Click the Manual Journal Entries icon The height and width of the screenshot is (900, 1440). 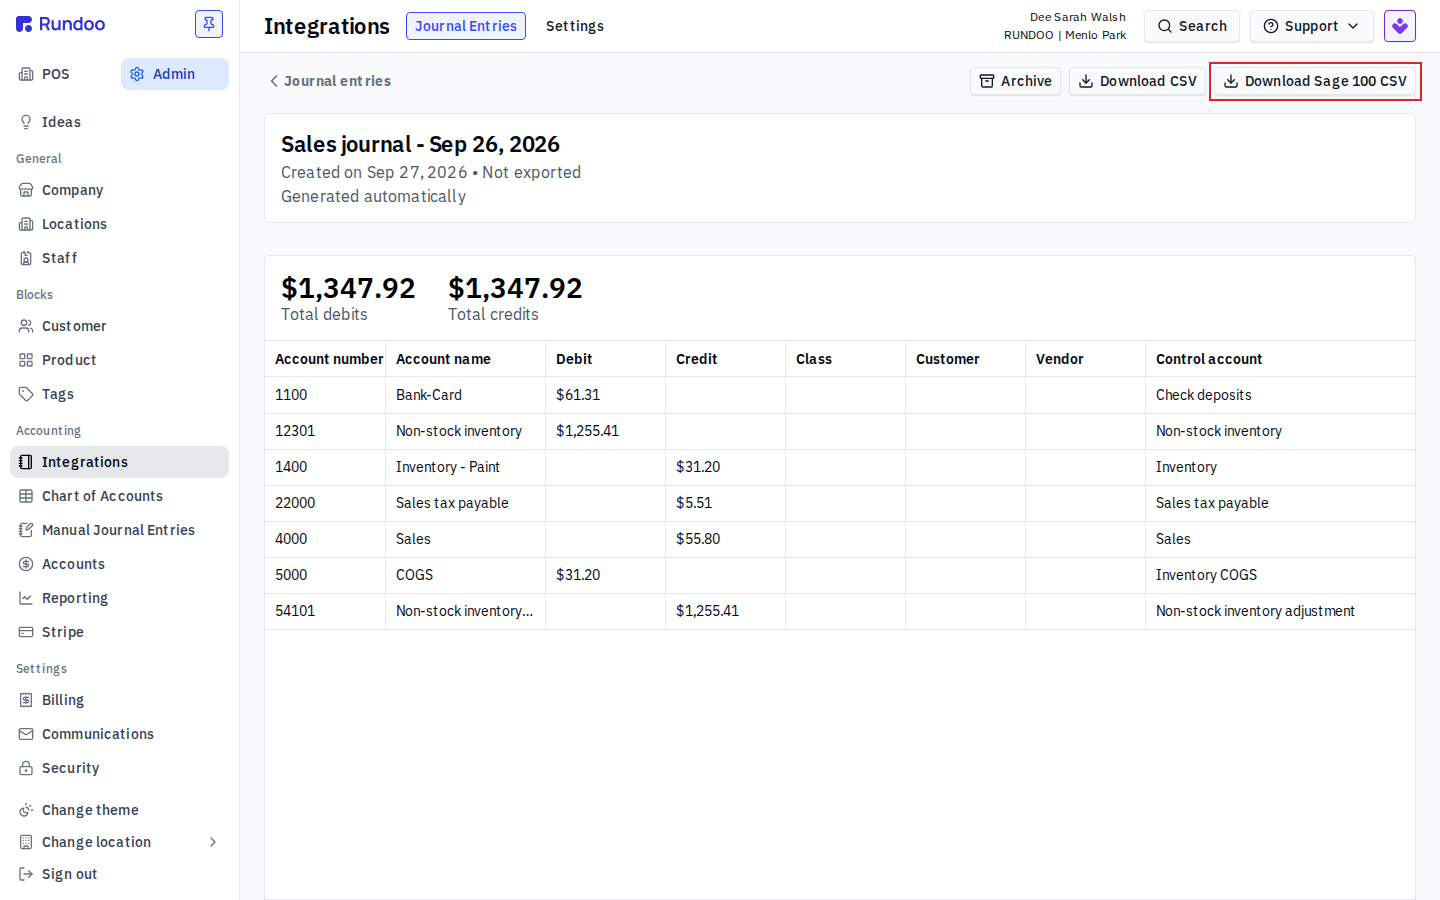[x=26, y=530]
